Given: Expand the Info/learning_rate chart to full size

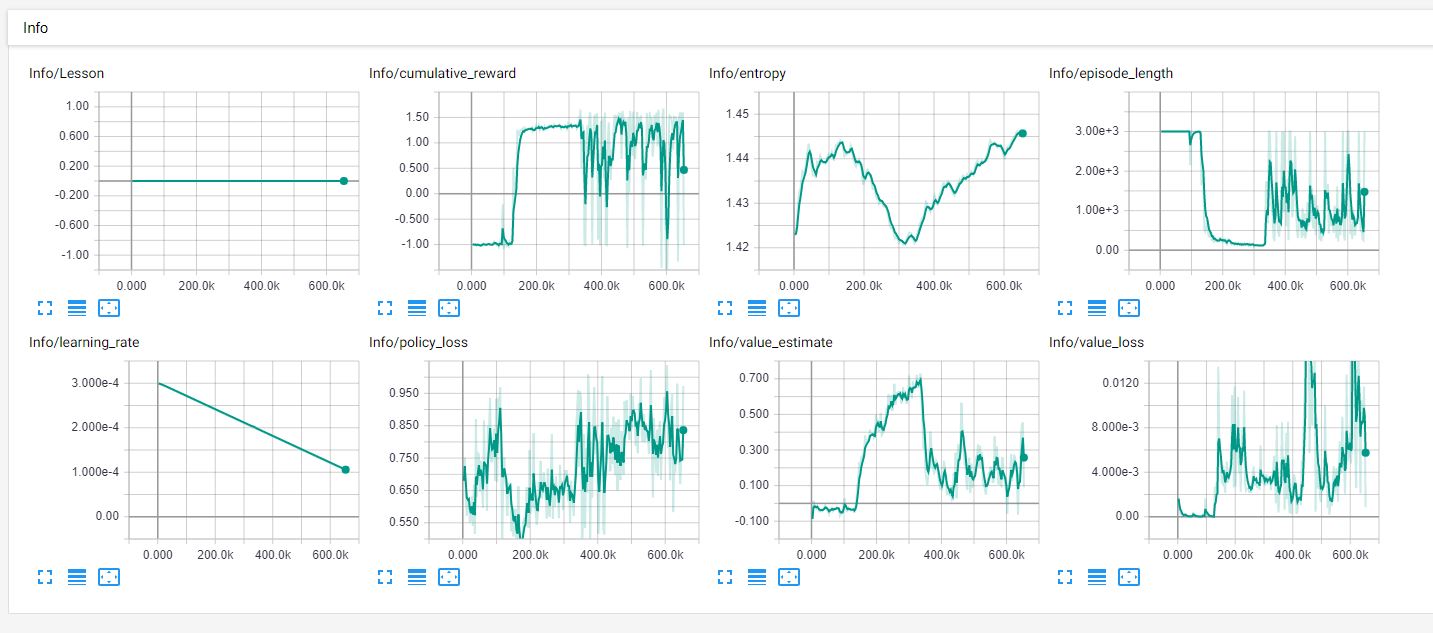Looking at the screenshot, I should coord(44,577).
